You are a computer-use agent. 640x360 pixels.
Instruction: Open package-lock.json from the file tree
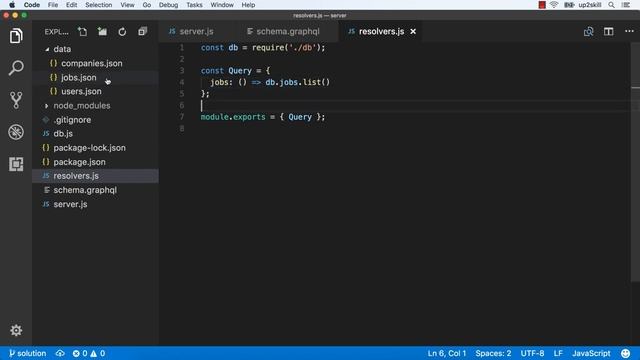click(89, 148)
